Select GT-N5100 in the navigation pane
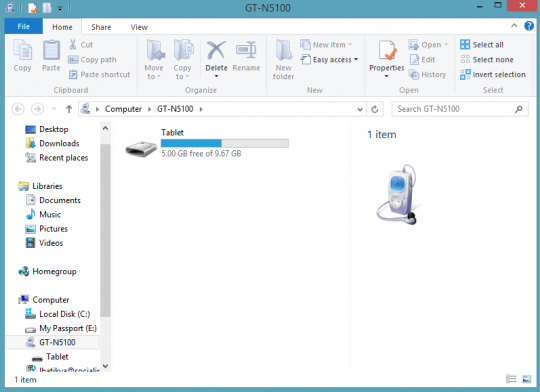This screenshot has height=392, width=540. coord(52,342)
